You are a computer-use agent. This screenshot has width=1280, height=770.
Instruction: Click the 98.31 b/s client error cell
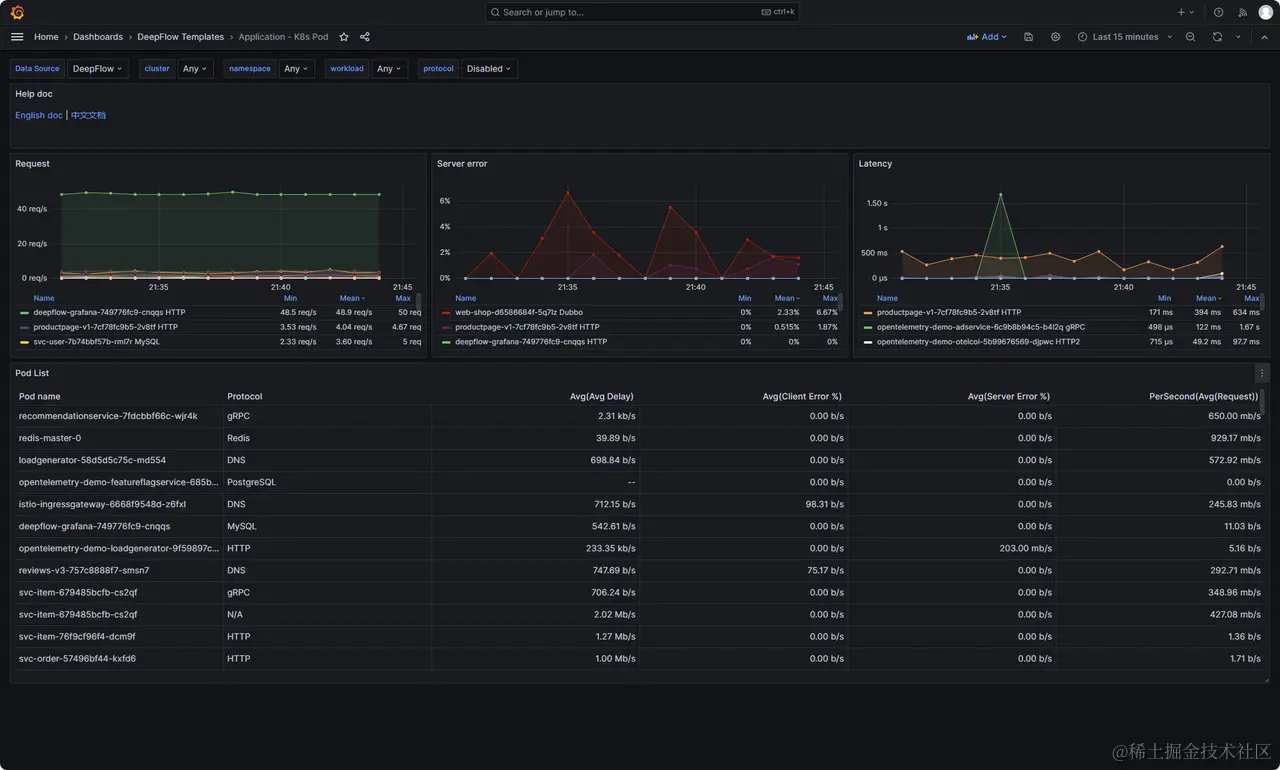(x=743, y=504)
